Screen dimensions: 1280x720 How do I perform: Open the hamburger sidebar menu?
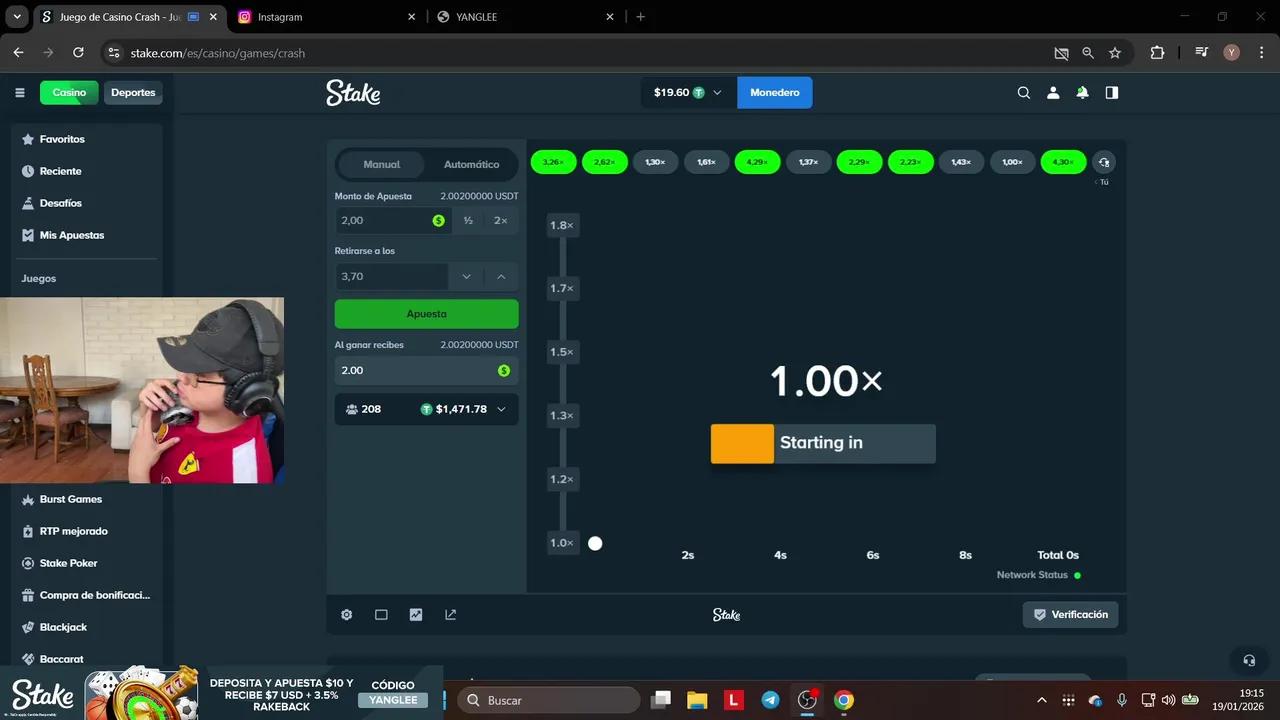20,93
